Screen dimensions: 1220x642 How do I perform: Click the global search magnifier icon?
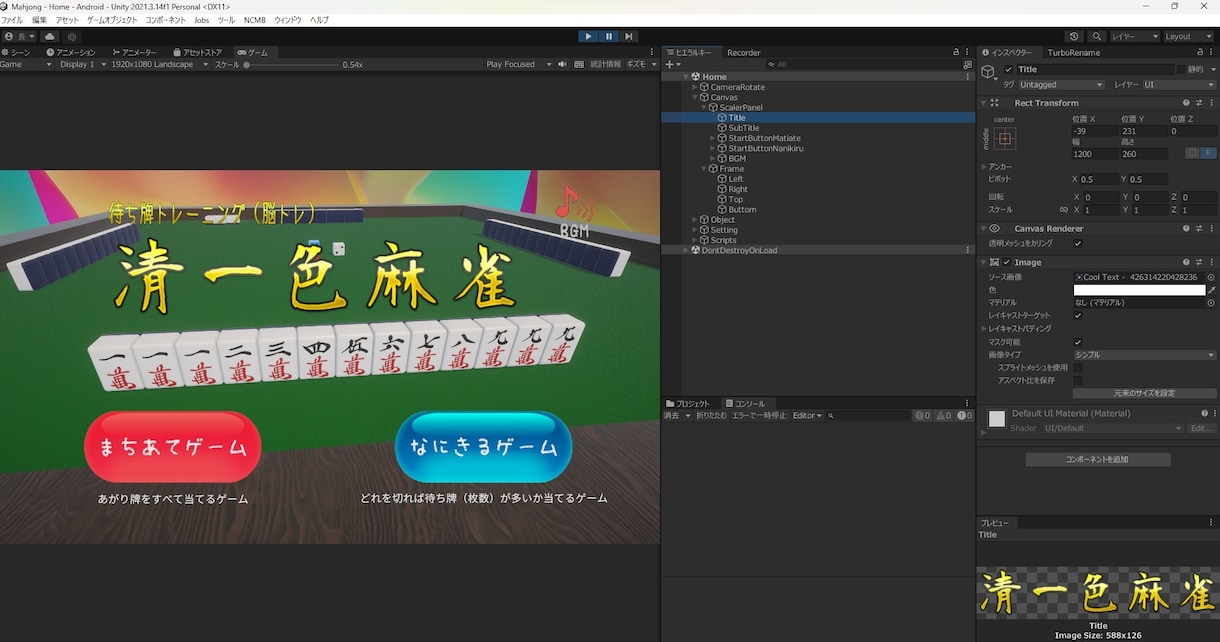(1097, 36)
